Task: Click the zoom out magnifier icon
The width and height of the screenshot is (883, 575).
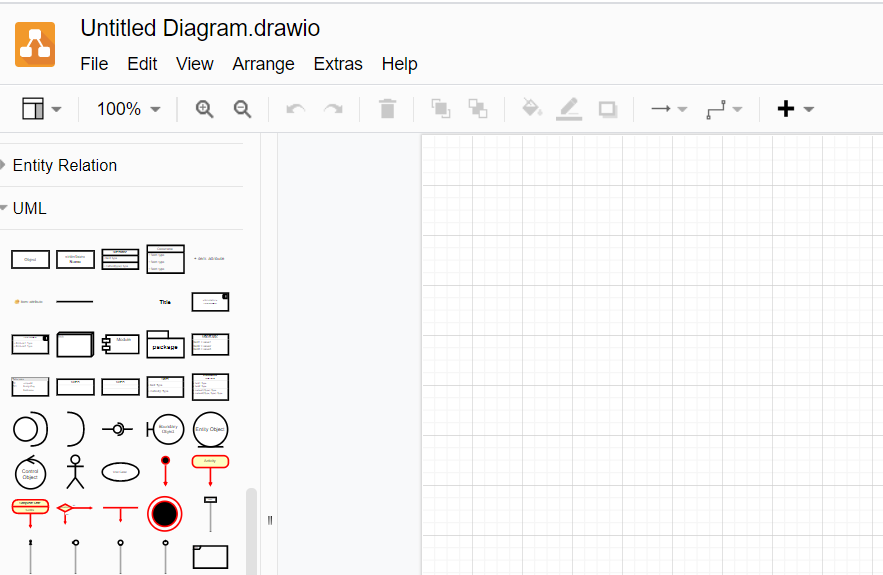Action: pyautogui.click(x=243, y=109)
